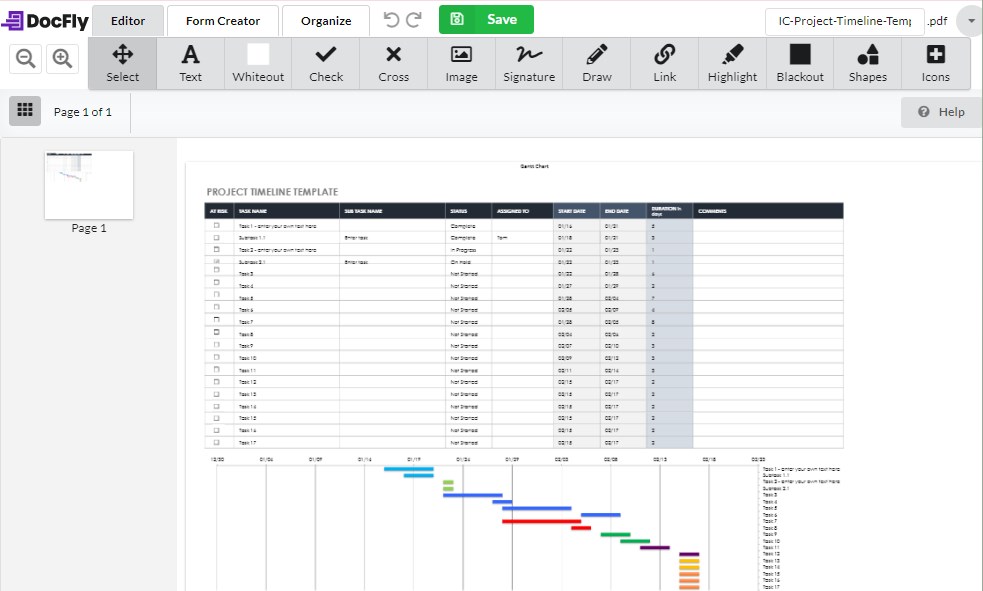Enable the Highlight tool
983x591 pixels.
[732, 63]
